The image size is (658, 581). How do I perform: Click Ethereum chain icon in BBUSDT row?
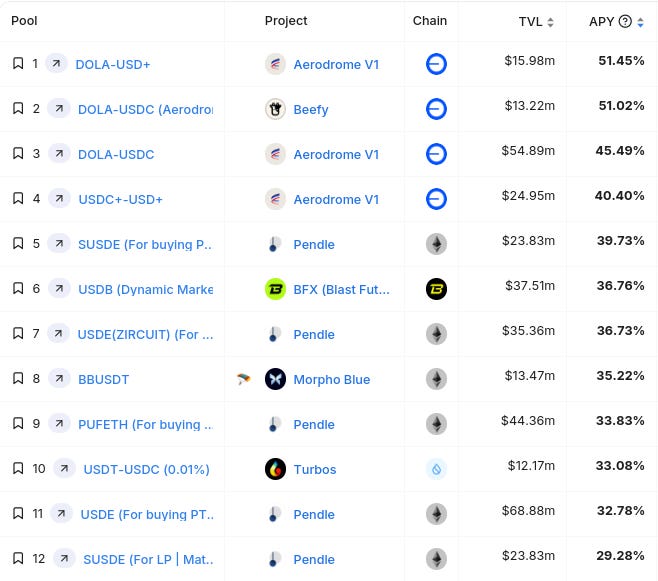point(436,379)
